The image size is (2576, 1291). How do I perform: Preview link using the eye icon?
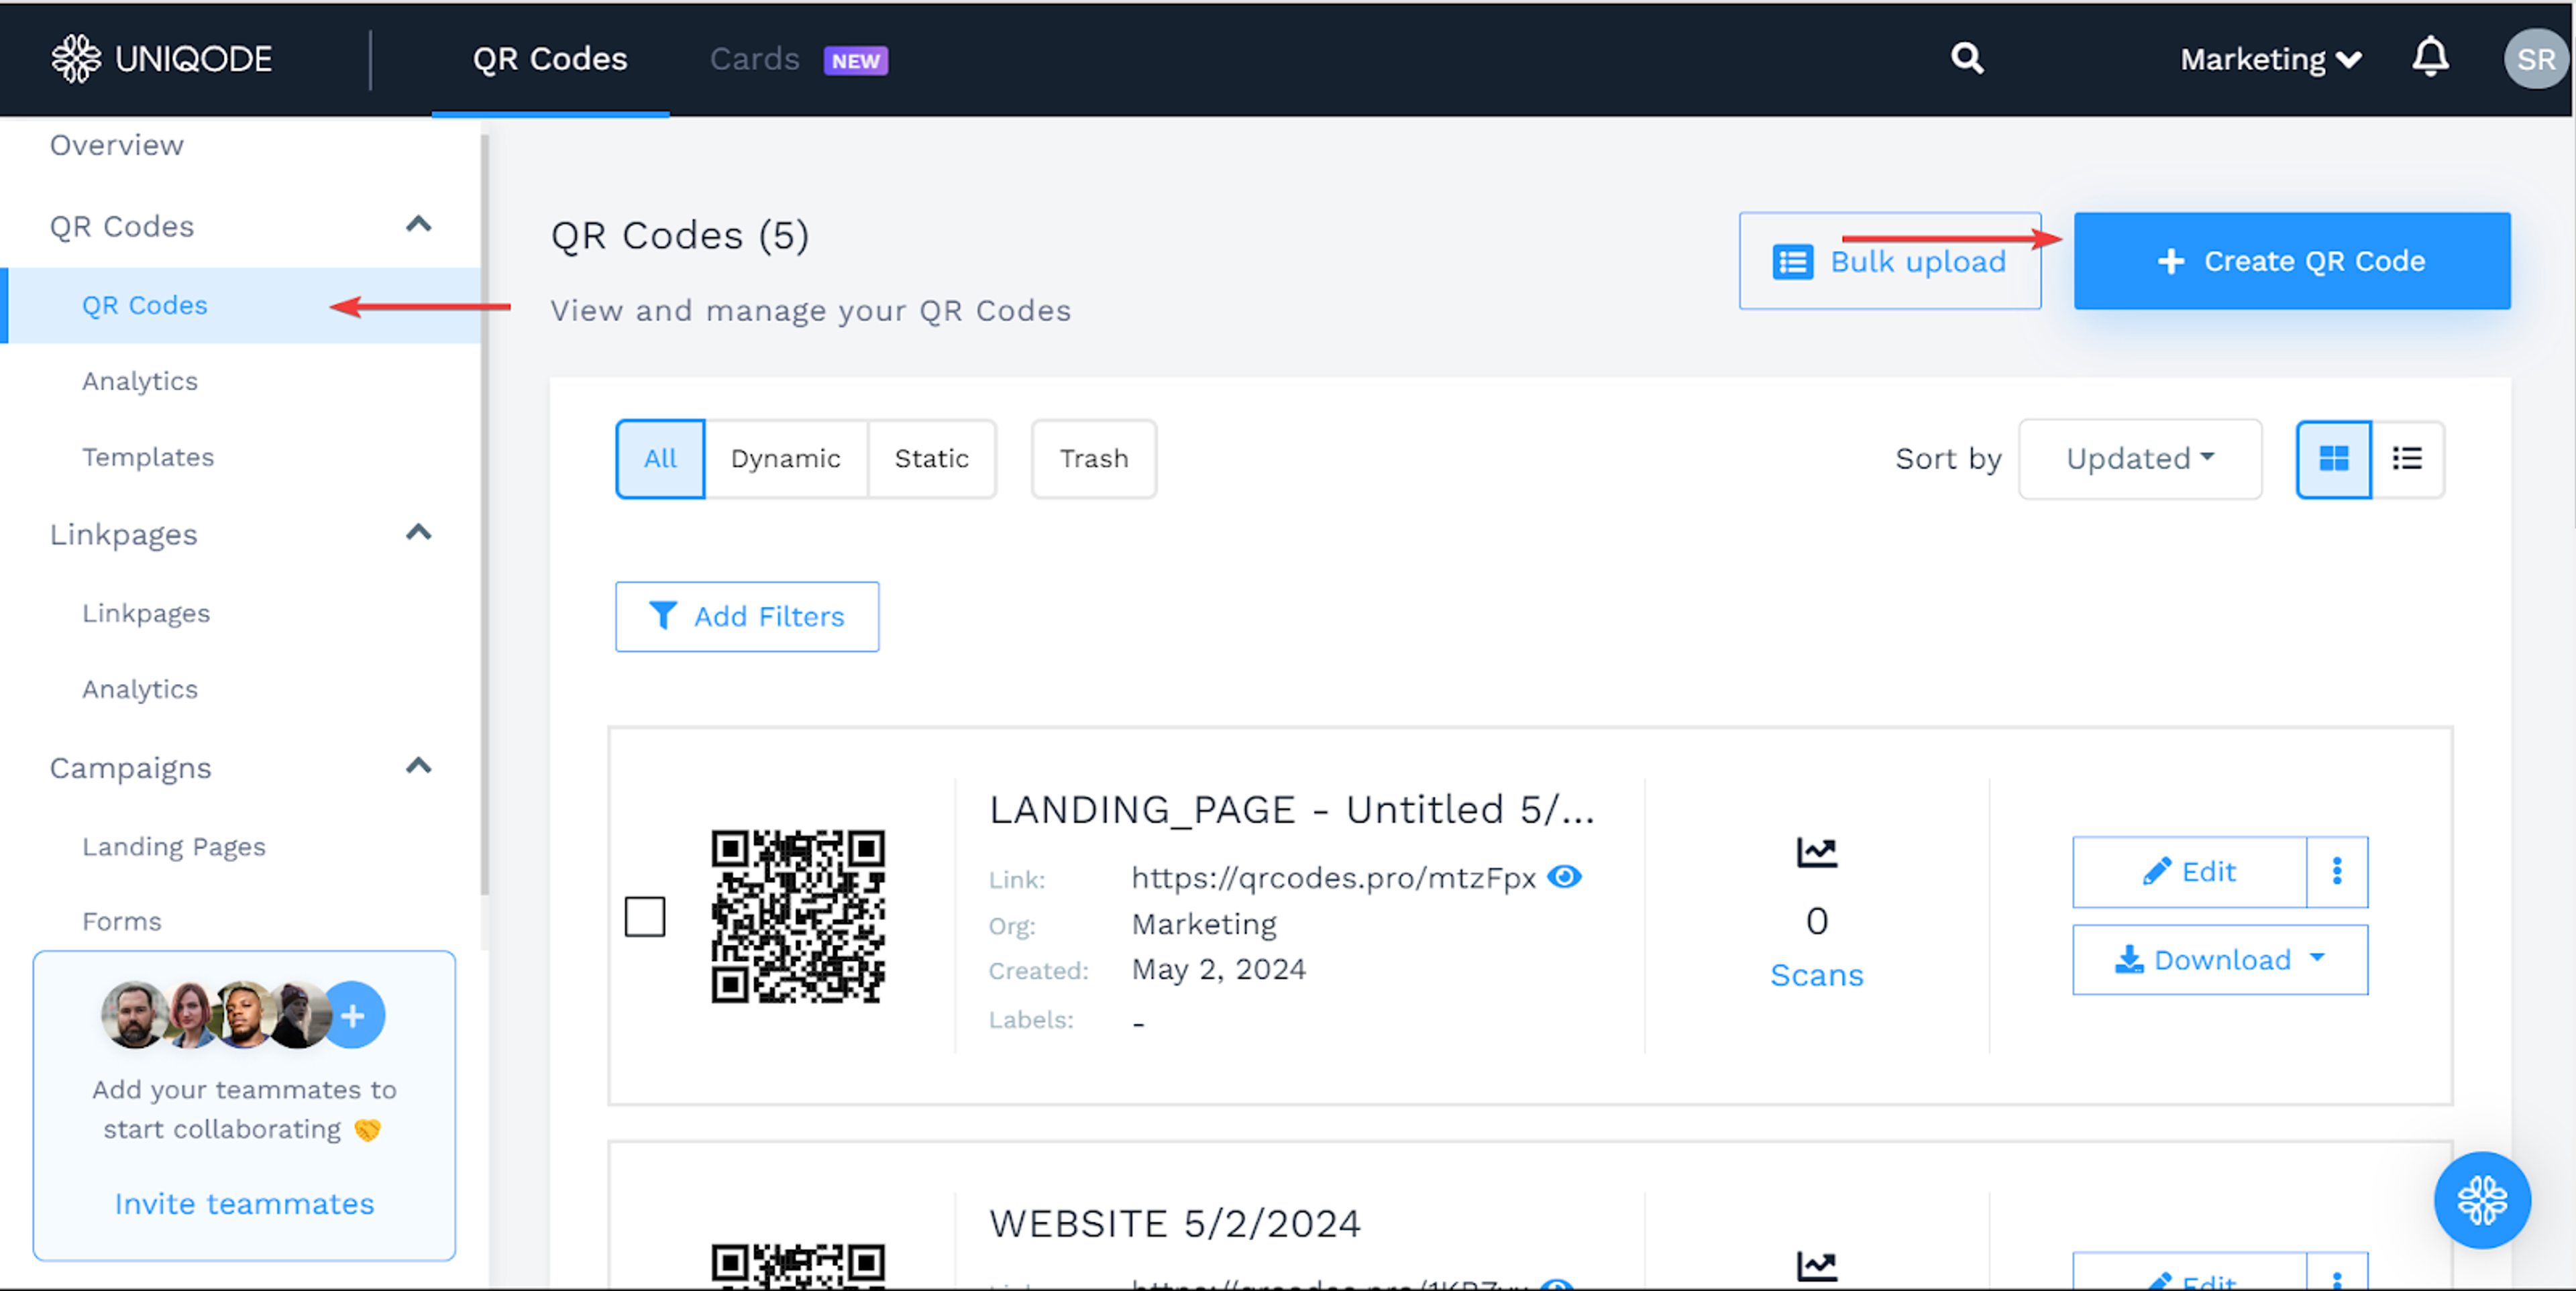click(1564, 877)
